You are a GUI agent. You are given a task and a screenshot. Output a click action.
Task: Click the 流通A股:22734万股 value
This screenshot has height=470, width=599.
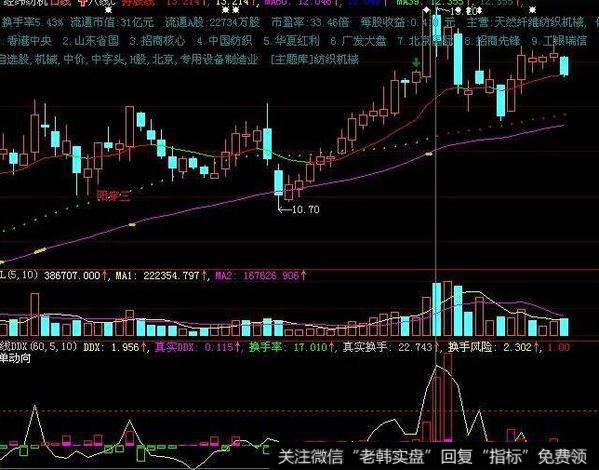pos(212,22)
